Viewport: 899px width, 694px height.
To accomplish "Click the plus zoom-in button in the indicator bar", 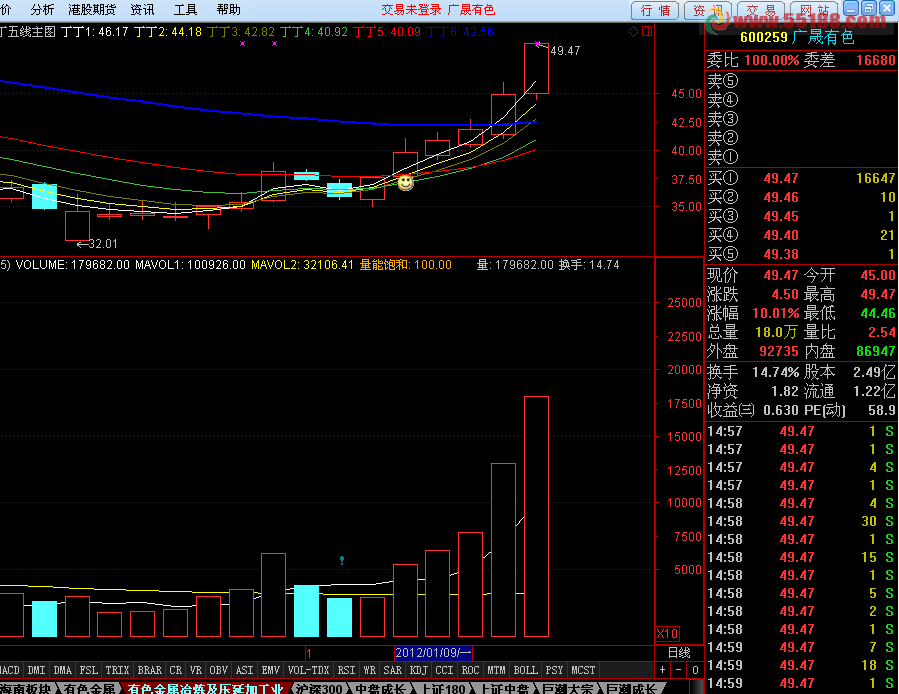I will click(662, 670).
